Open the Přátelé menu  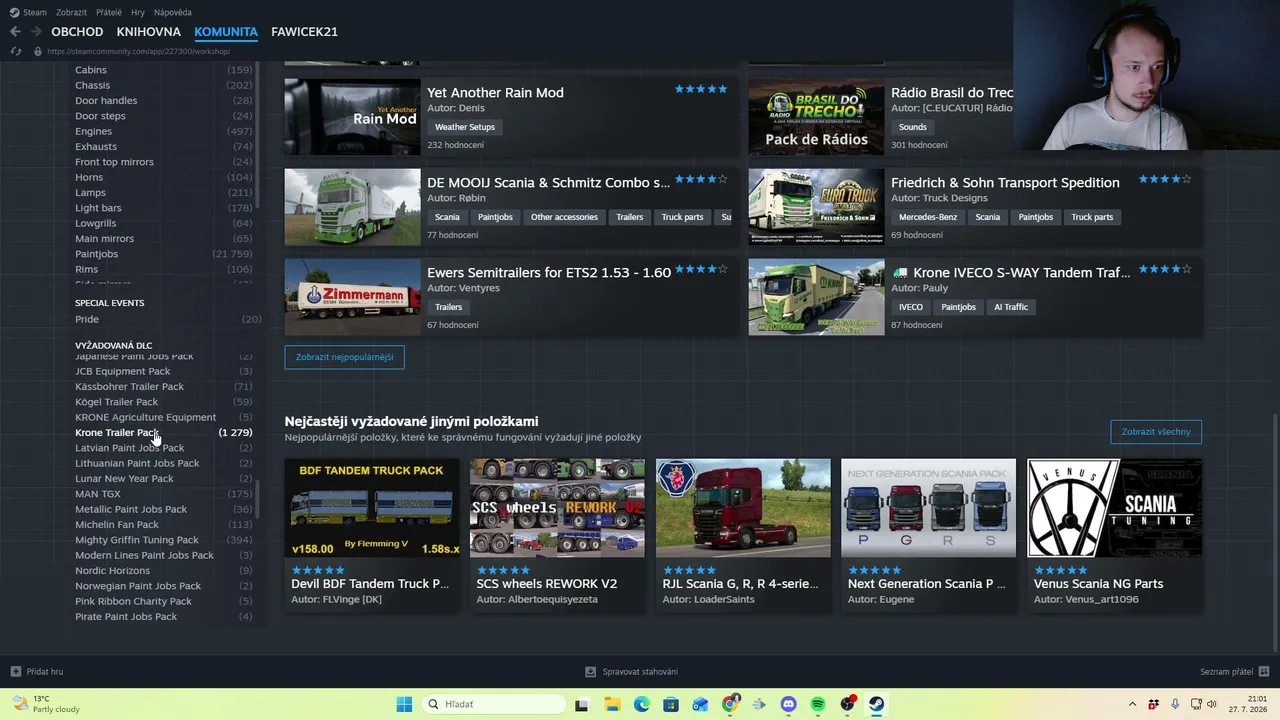tap(109, 12)
